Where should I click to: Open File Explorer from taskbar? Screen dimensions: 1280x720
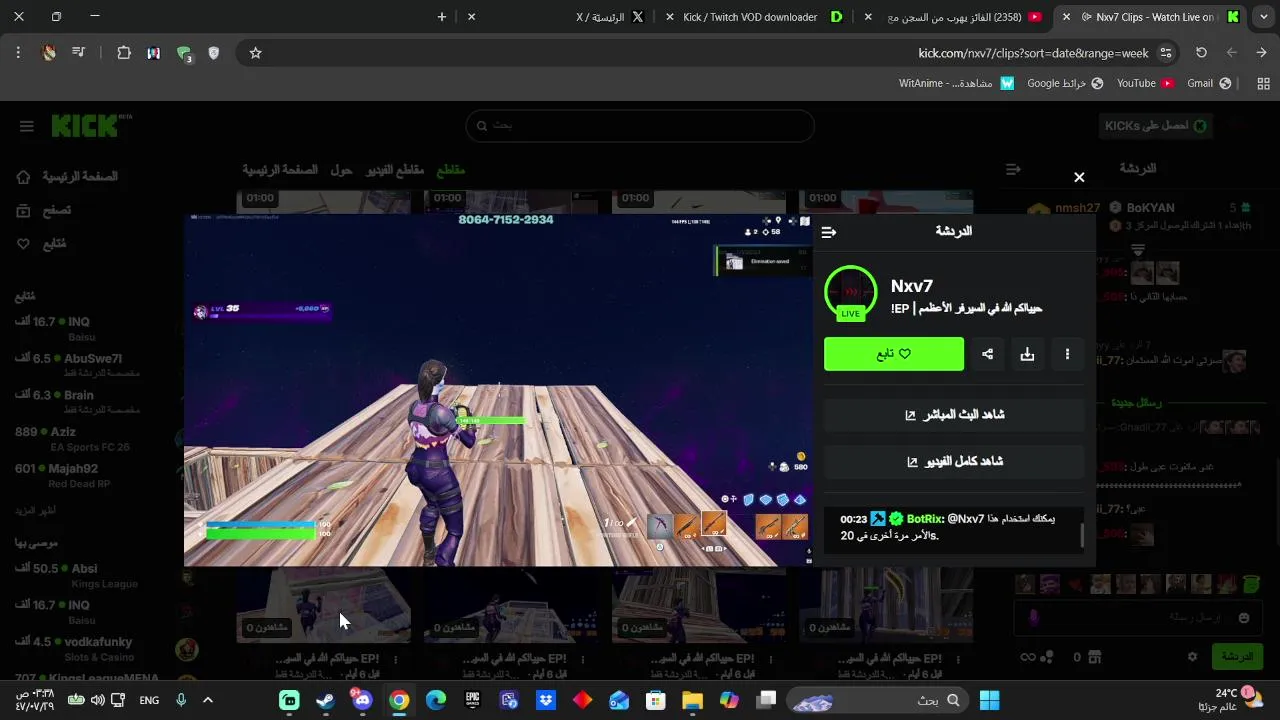pyautogui.click(x=692, y=700)
